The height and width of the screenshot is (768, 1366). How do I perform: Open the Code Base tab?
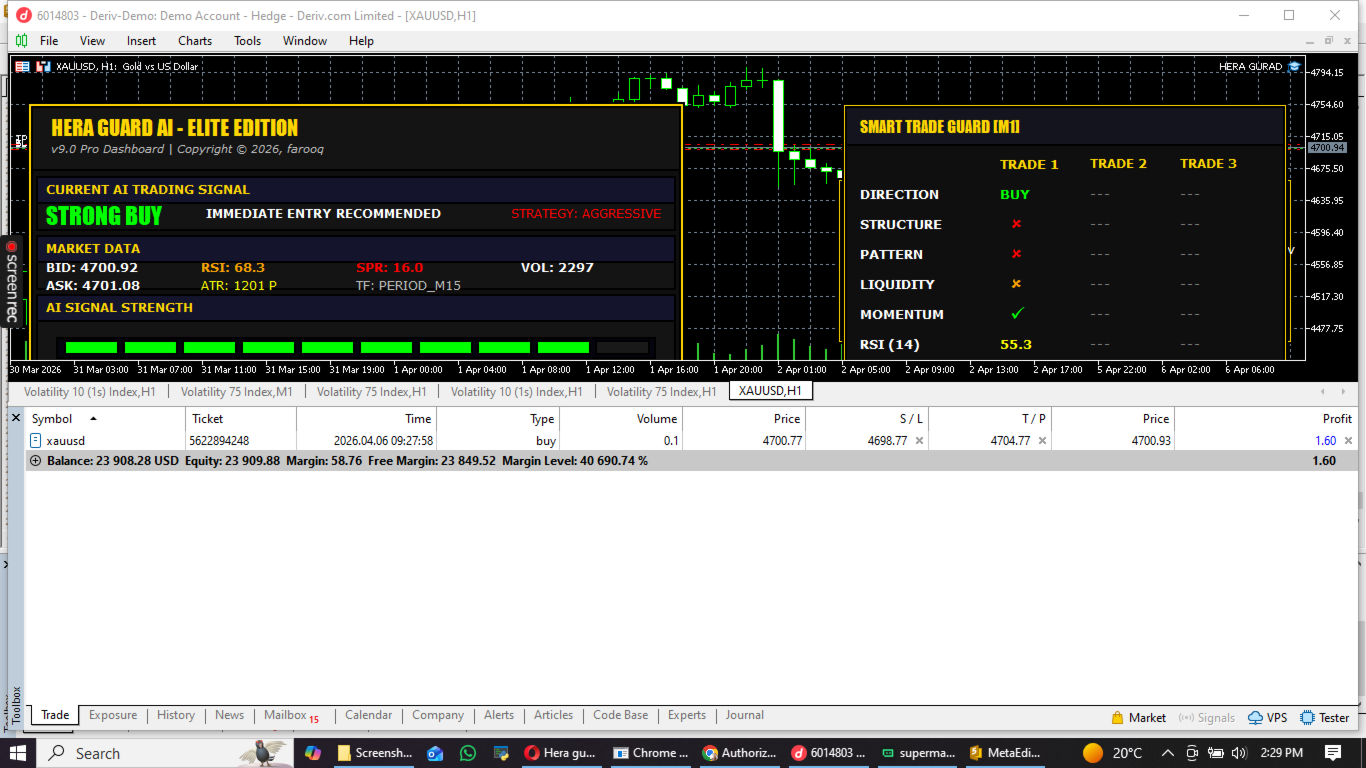[x=620, y=715]
